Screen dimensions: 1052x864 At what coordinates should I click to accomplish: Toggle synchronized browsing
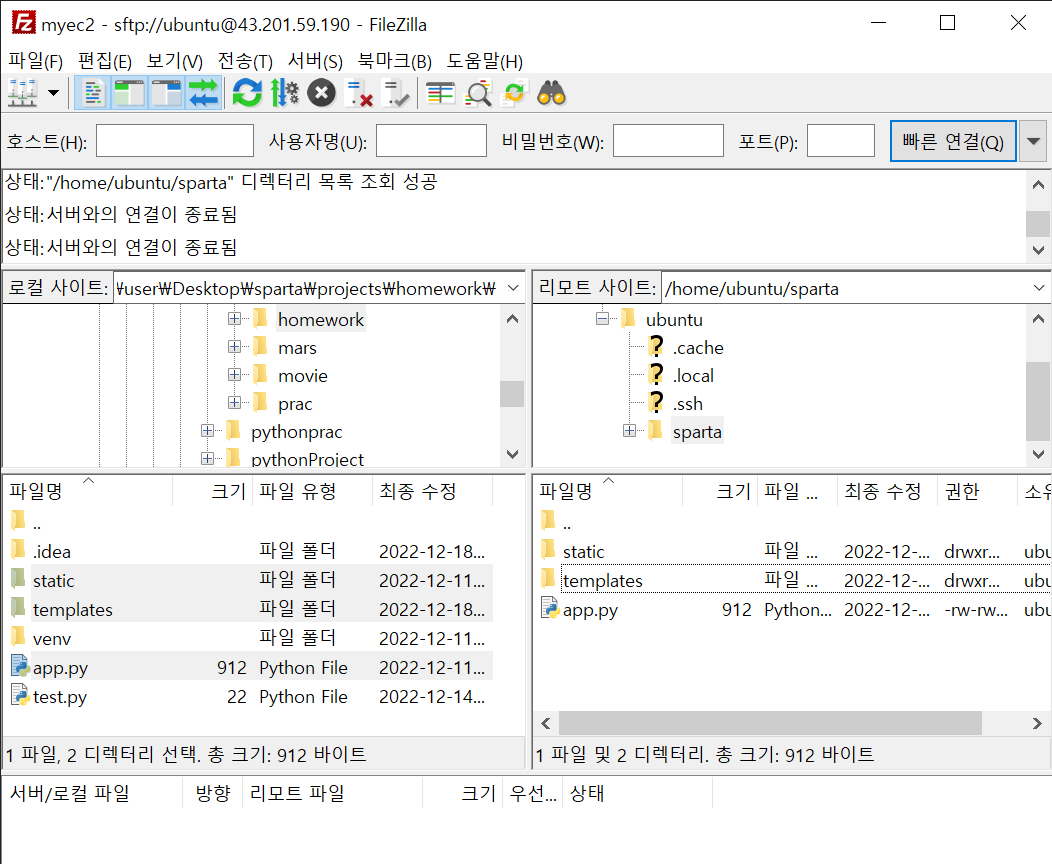(515, 93)
